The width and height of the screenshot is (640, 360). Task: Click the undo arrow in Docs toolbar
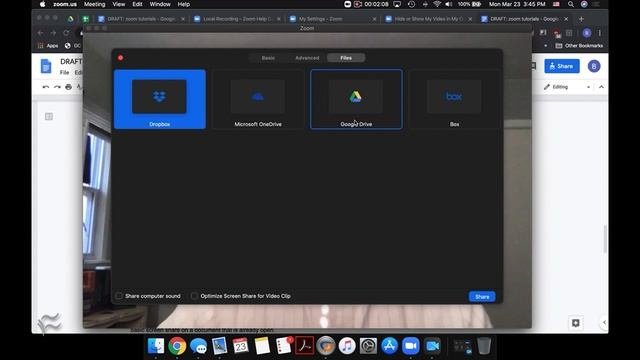coord(46,87)
